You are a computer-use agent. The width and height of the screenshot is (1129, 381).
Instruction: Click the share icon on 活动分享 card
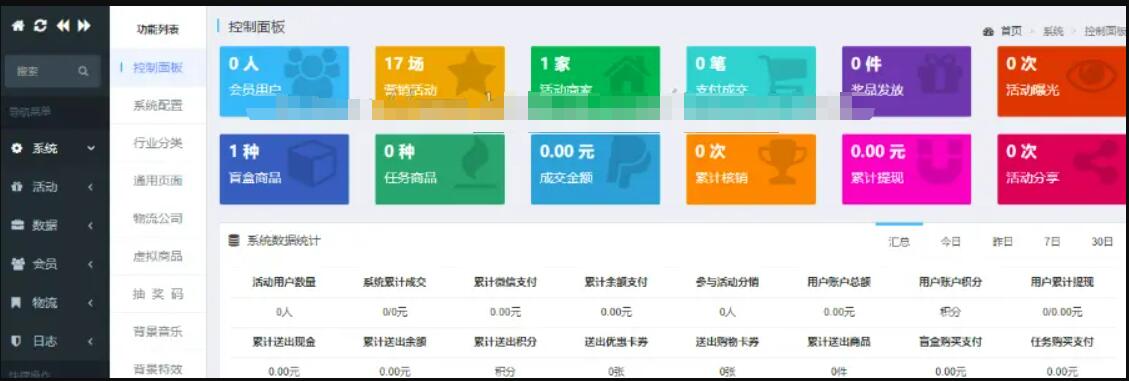pos(1097,164)
